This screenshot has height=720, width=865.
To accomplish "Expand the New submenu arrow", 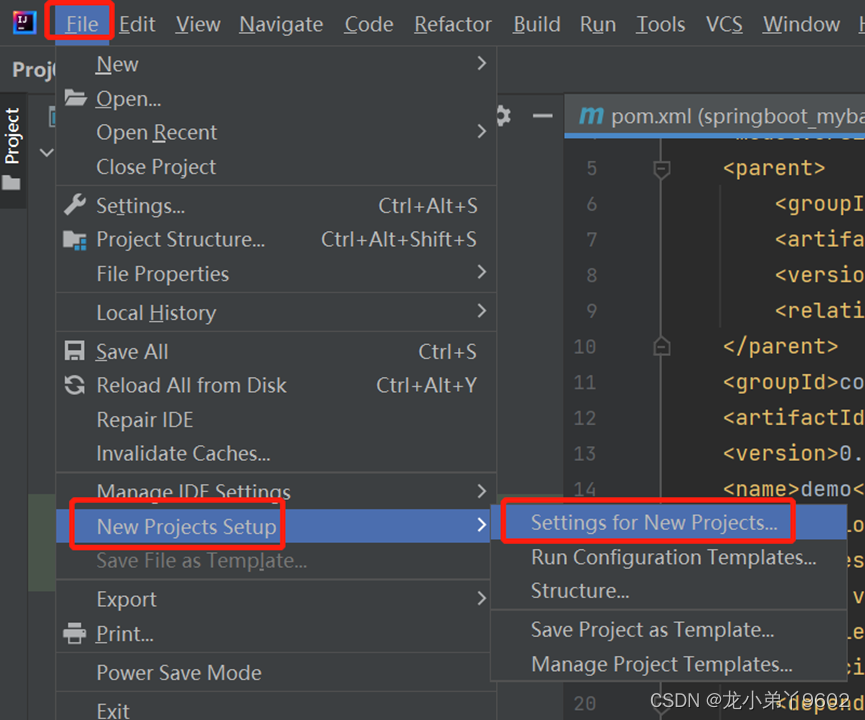I will [482, 63].
